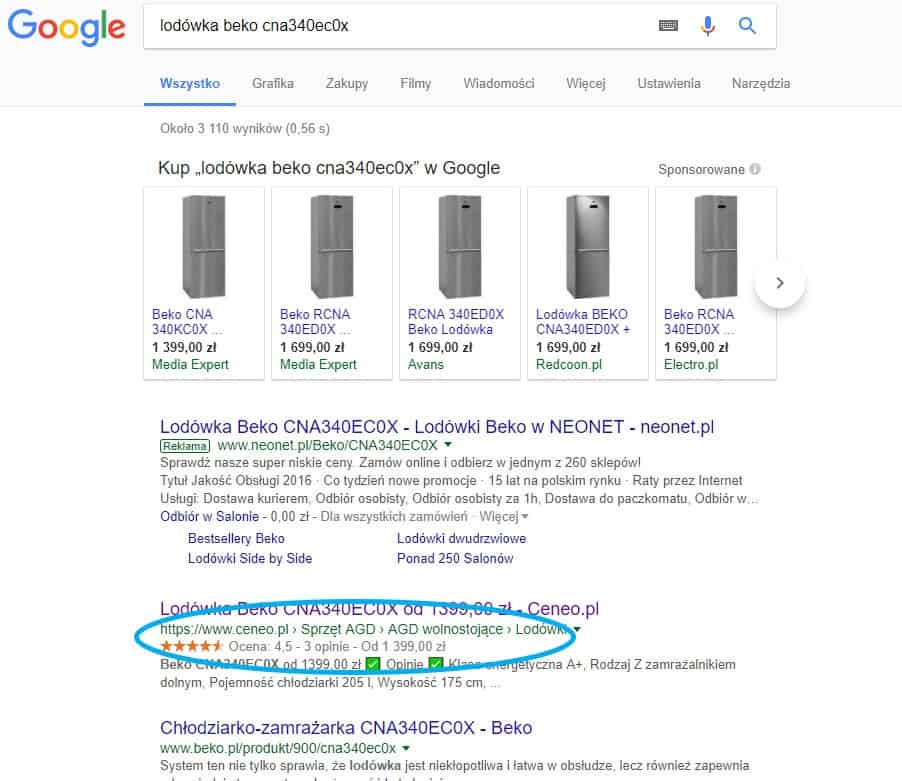Image resolution: width=902 pixels, height=781 pixels.
Task: Click the Avans store name
Action: [426, 365]
